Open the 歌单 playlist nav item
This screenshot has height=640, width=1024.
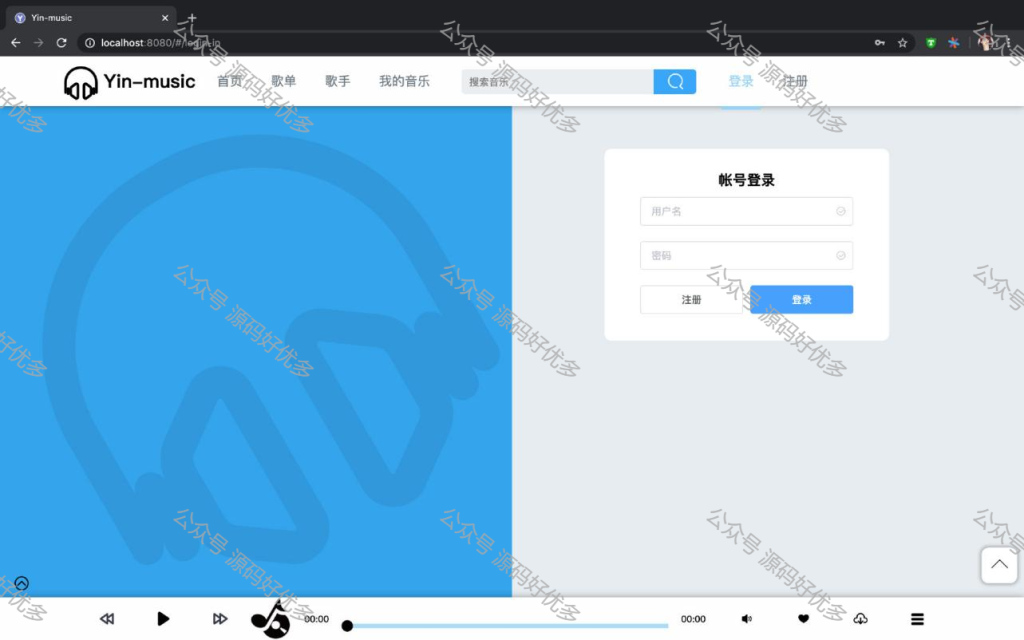tap(283, 81)
